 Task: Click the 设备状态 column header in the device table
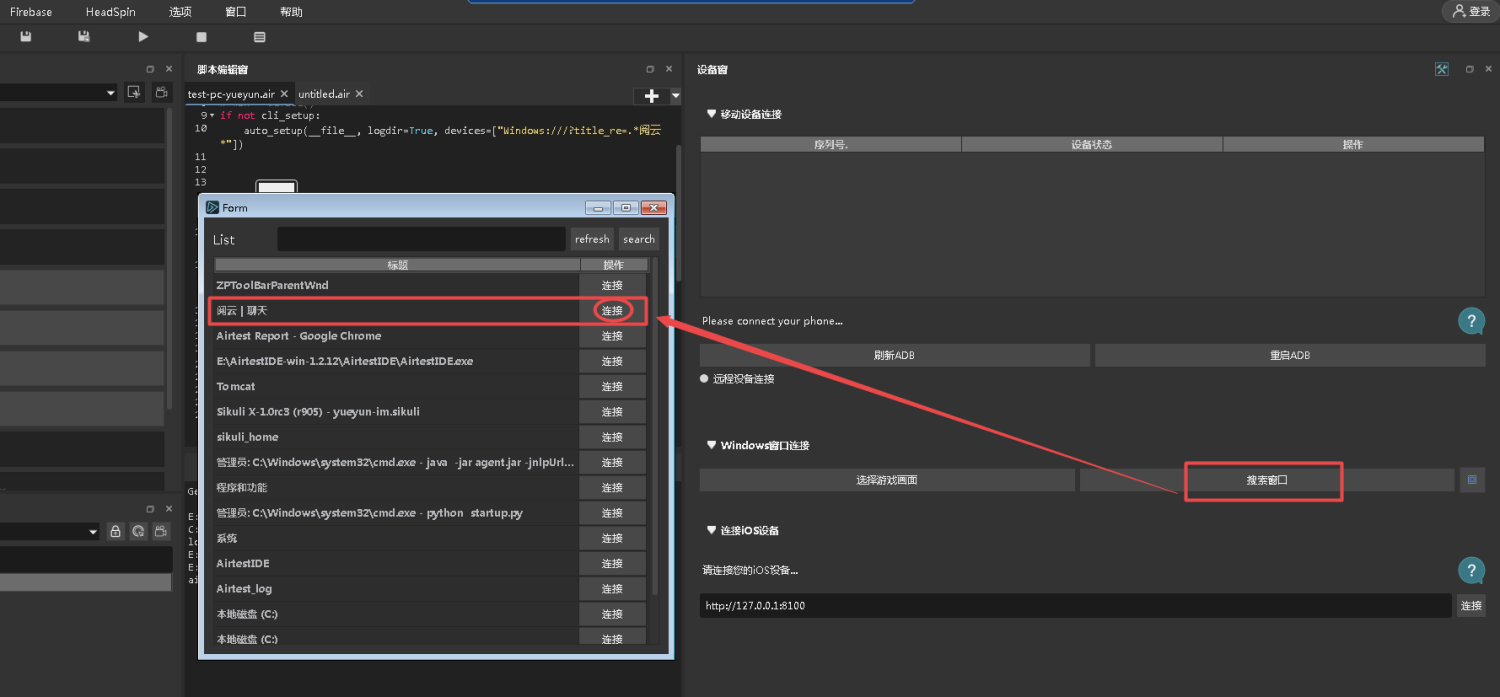[1092, 144]
